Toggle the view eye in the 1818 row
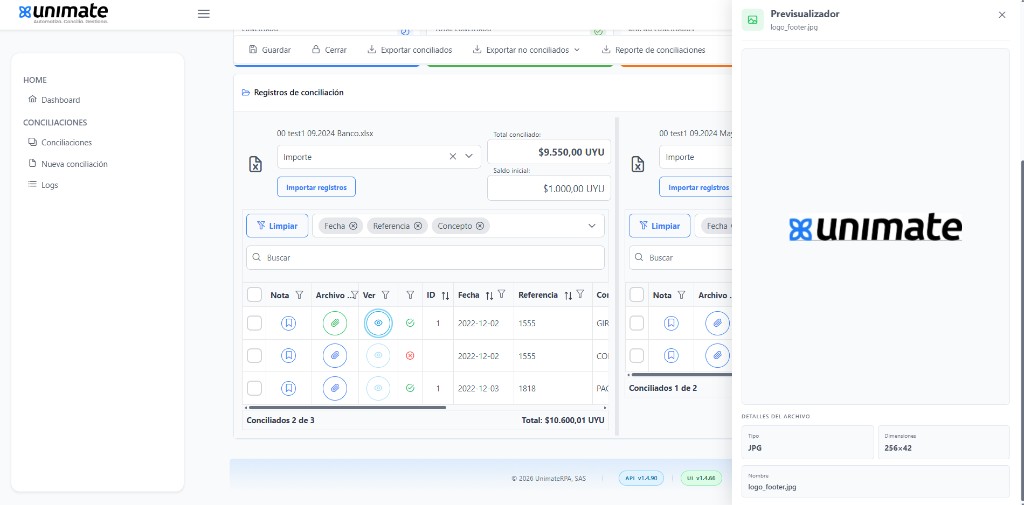The height and width of the screenshot is (505, 1024). tap(378, 388)
